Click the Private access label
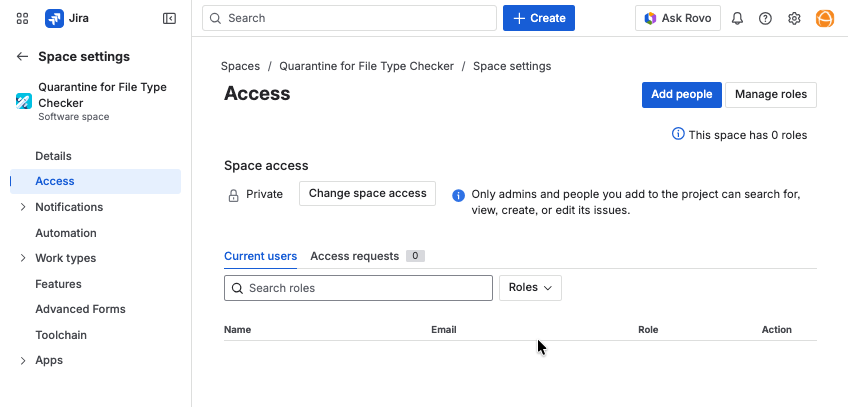Screen dimensions: 848x407 point(264,195)
